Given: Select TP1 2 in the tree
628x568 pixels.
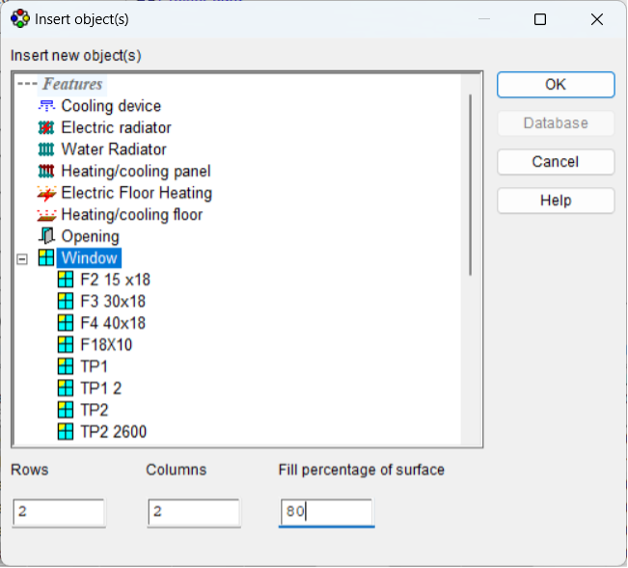Looking at the screenshot, I should pos(100,388).
